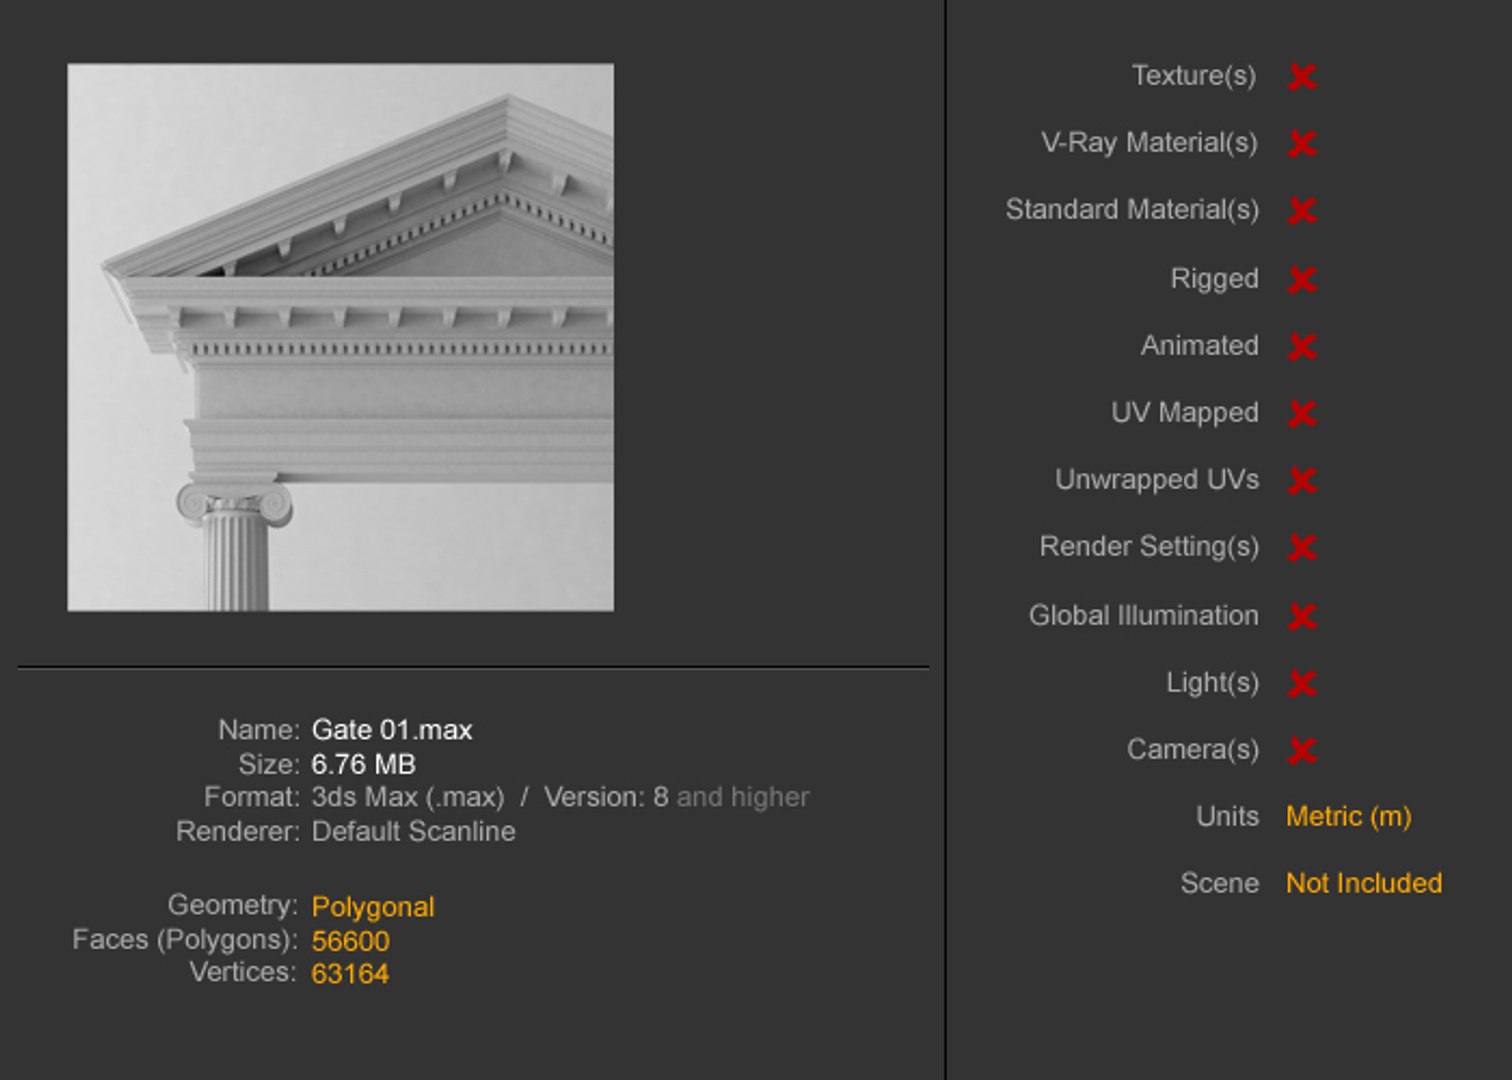This screenshot has height=1080, width=1512.
Task: Click the UV Mapped label
Action: click(x=1184, y=412)
